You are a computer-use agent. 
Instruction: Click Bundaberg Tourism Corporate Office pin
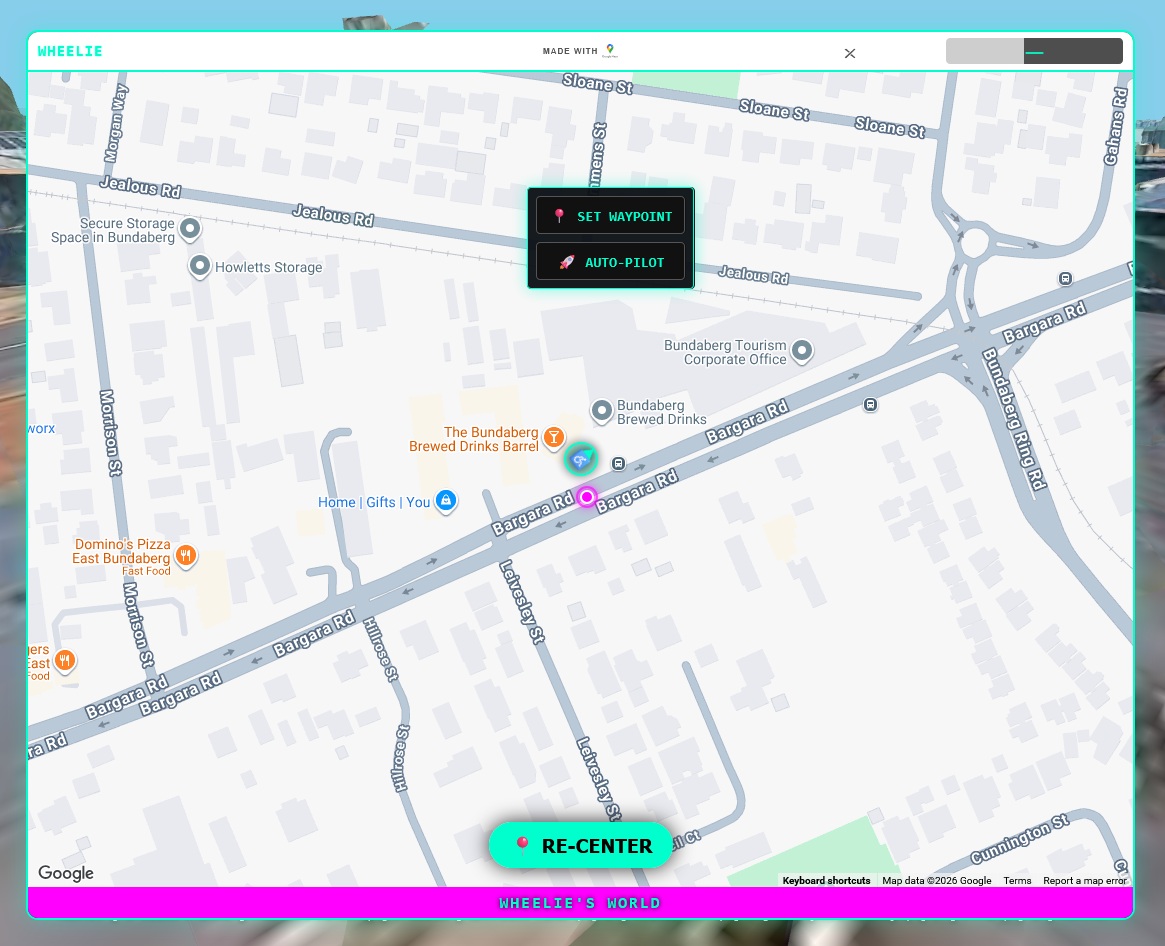802,351
